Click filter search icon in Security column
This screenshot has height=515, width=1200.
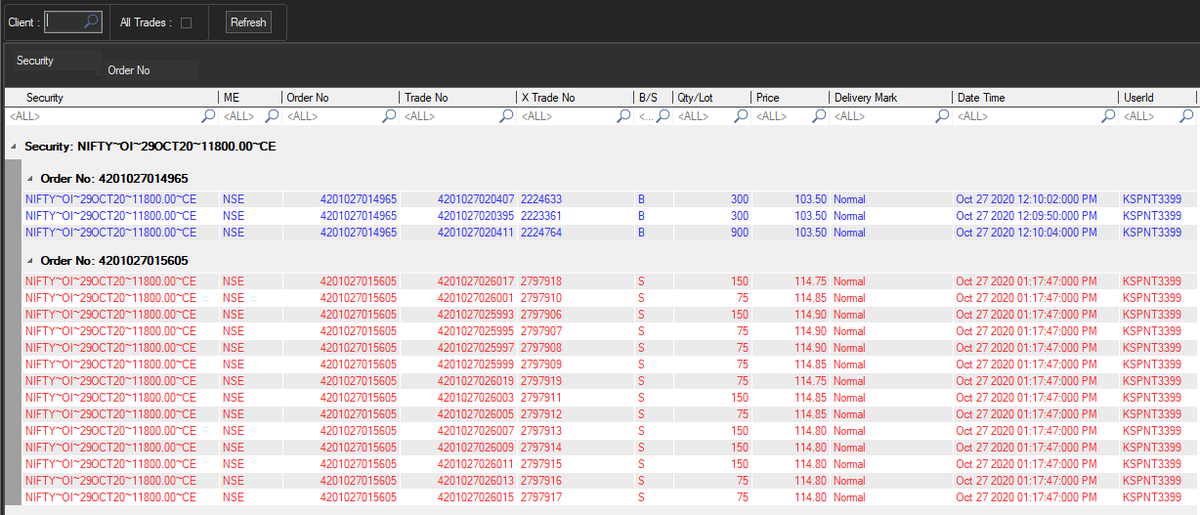tap(208, 116)
